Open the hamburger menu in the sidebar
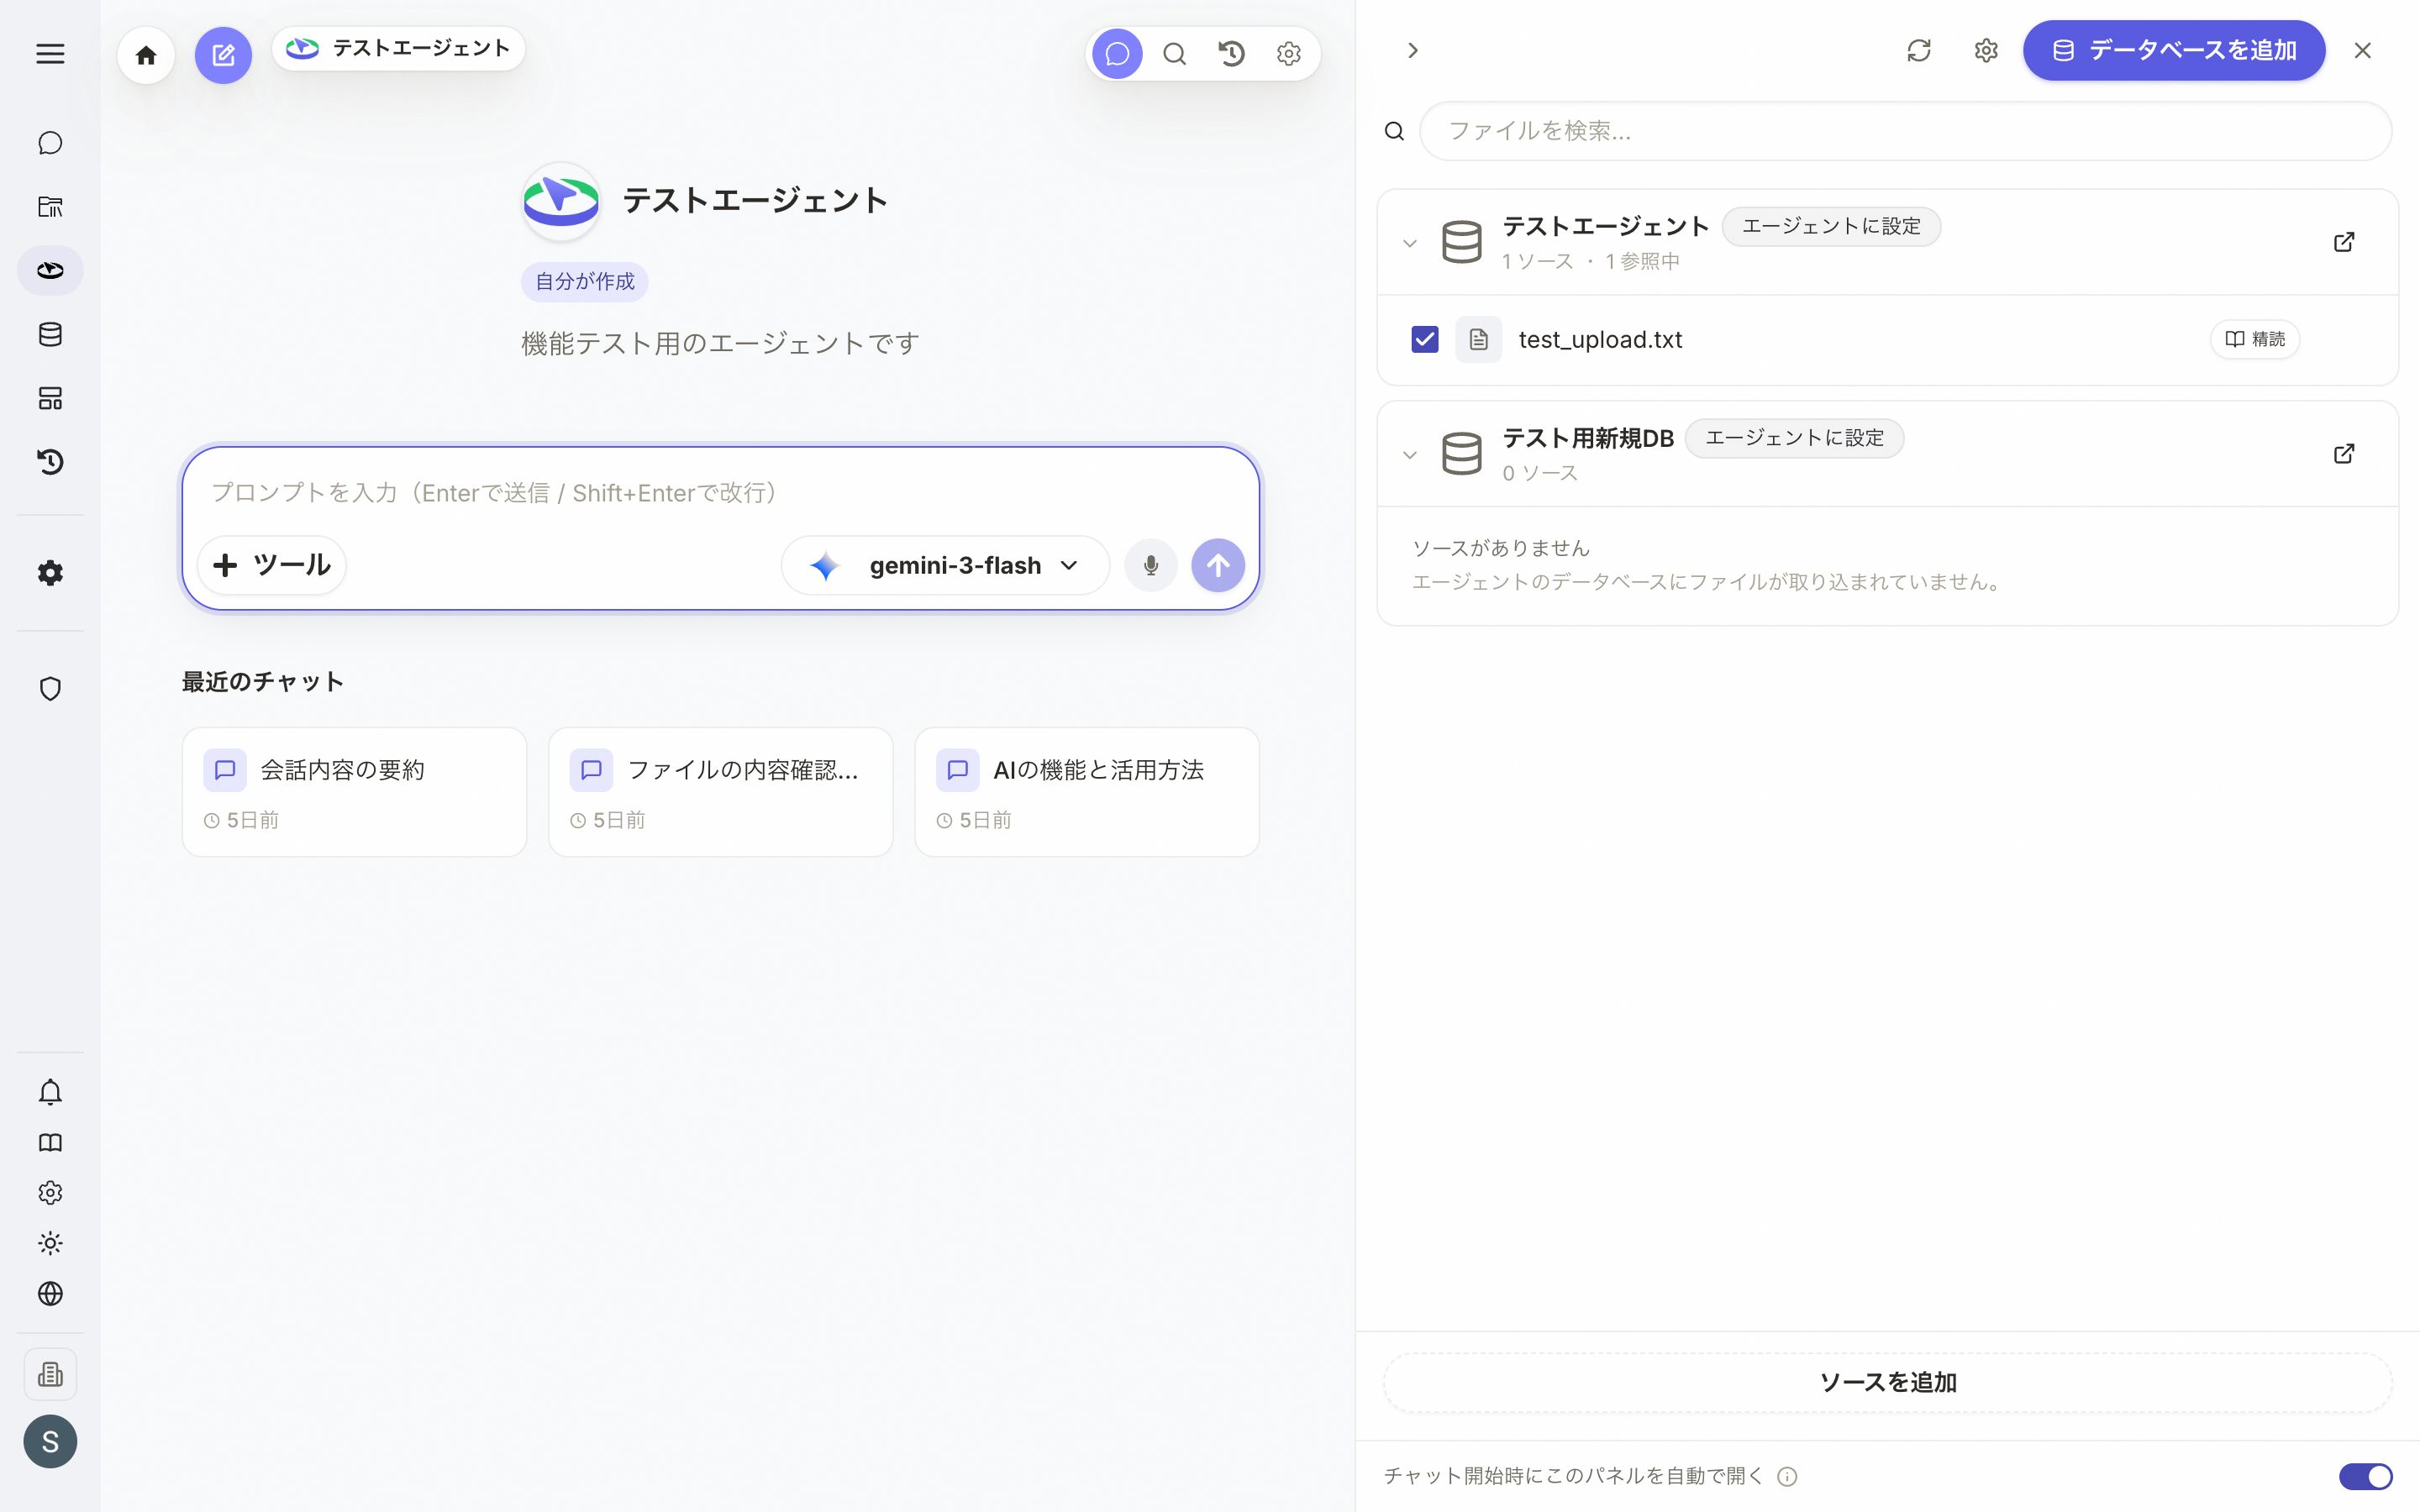The image size is (2420, 1512). [50, 54]
